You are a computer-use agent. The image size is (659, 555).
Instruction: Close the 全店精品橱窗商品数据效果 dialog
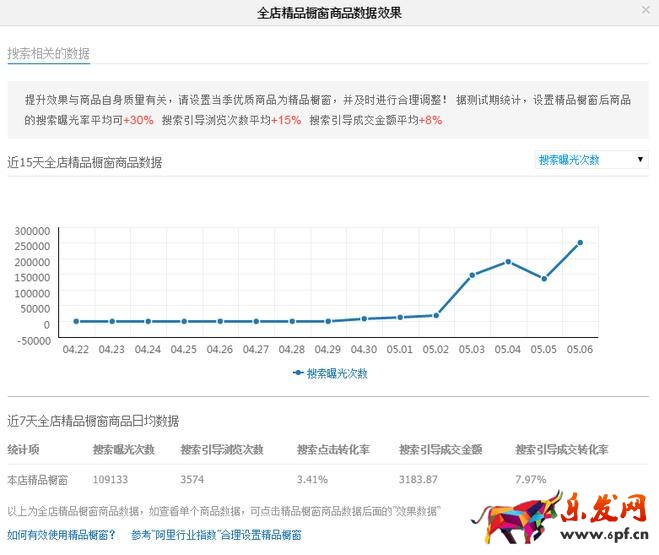pyautogui.click(x=645, y=10)
